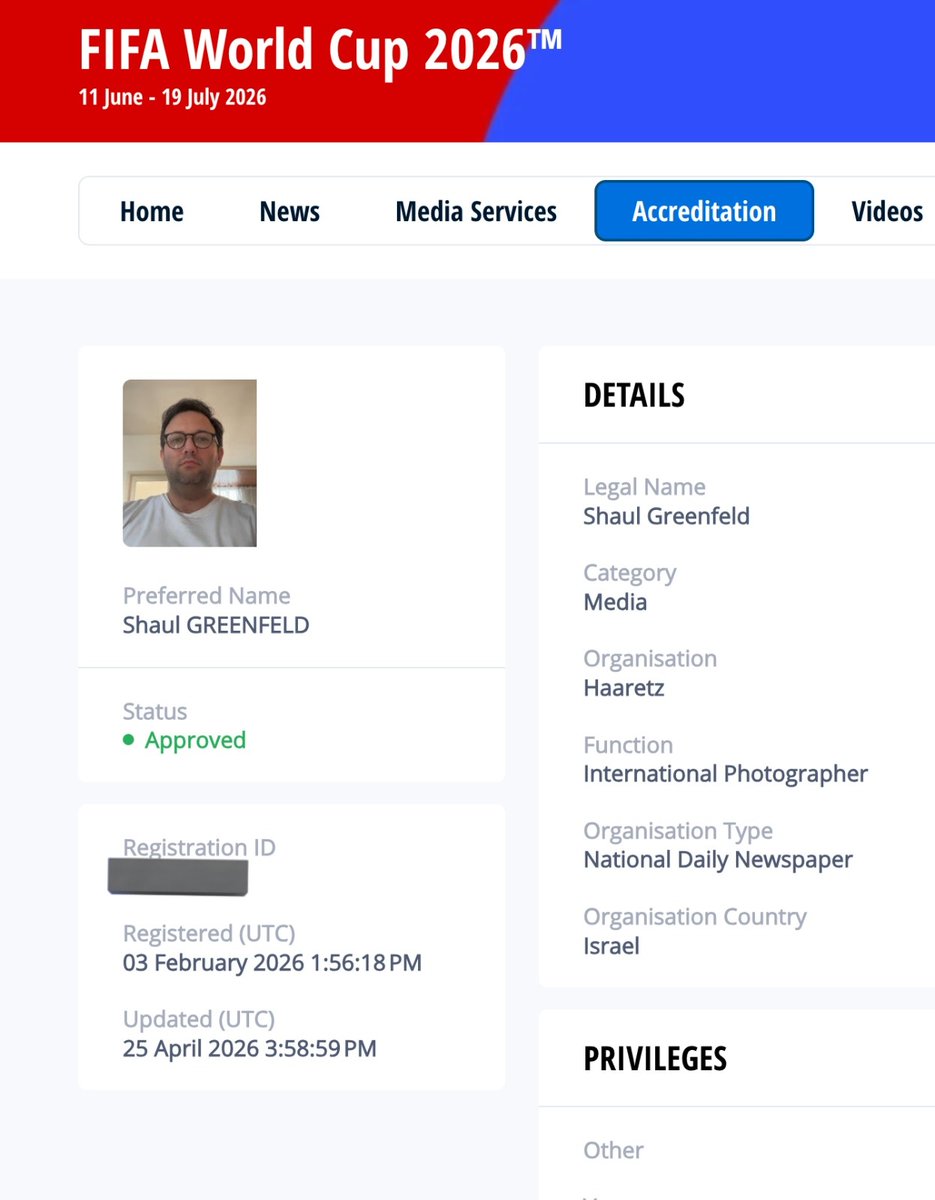Viewport: 935px width, 1200px height.
Task: Click the Updated (UTC) label
Action: pos(199,1020)
